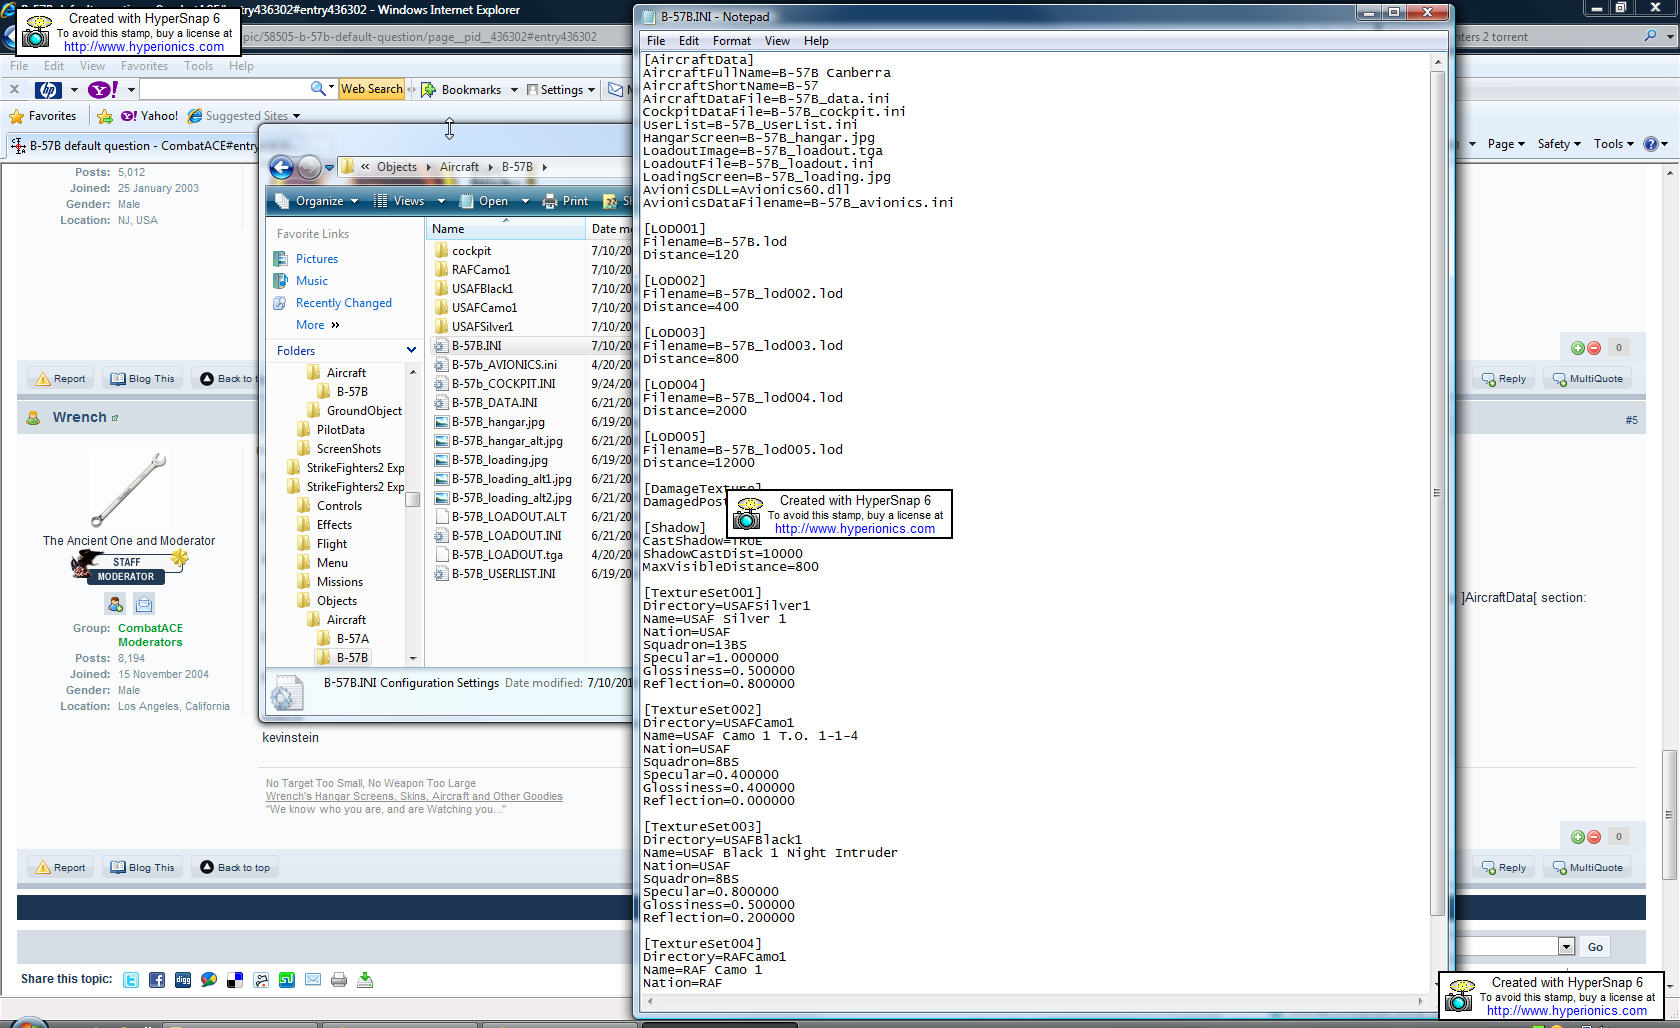This screenshot has height=1028, width=1680.
Task: Sort files by the Name column header
Action: (506, 229)
